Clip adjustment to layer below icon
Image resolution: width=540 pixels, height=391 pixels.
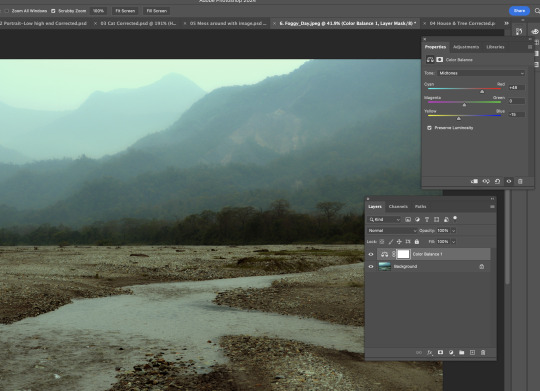pyautogui.click(x=474, y=181)
